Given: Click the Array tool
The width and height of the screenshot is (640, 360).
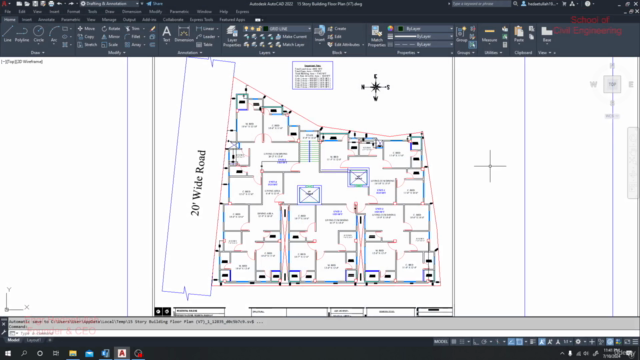Looking at the screenshot, I should click(x=133, y=45).
